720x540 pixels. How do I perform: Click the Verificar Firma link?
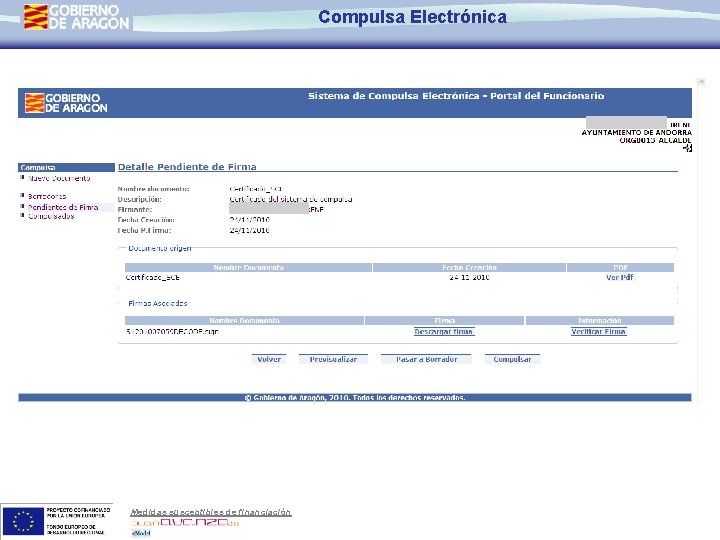point(599,332)
